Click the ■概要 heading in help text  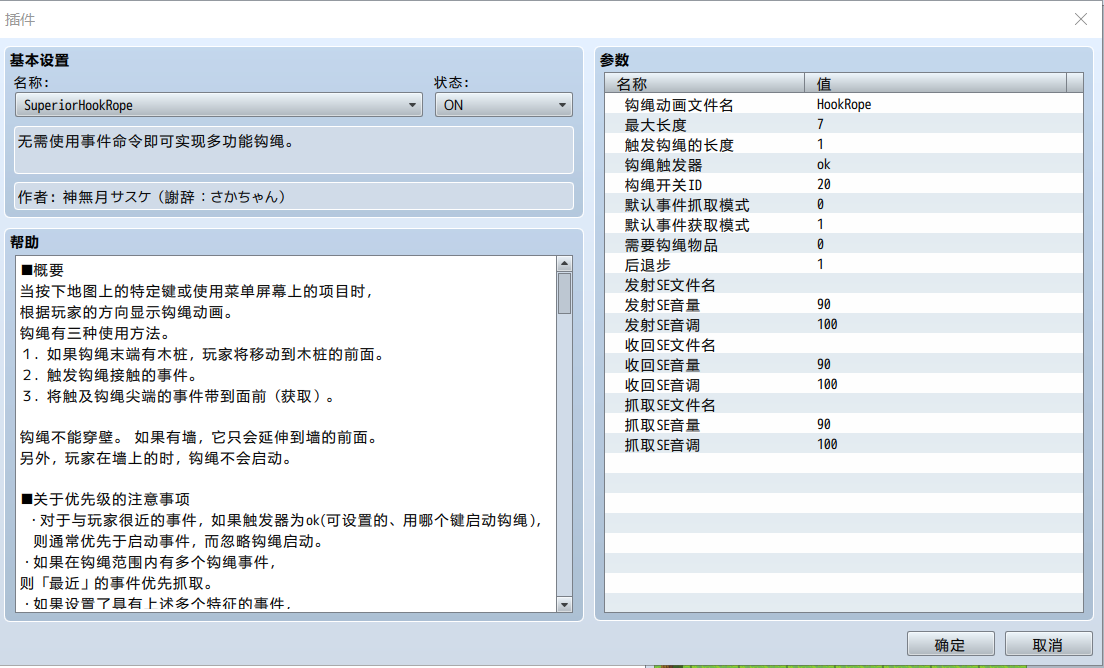[42, 270]
